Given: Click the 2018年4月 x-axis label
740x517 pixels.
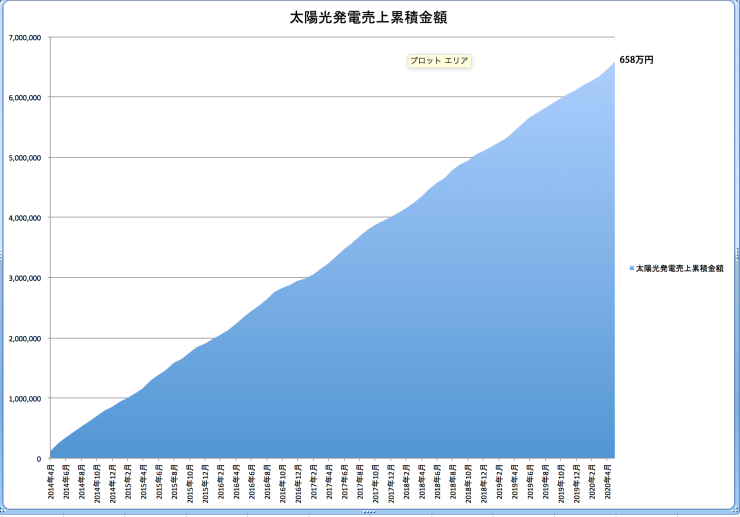Looking at the screenshot, I should [422, 481].
